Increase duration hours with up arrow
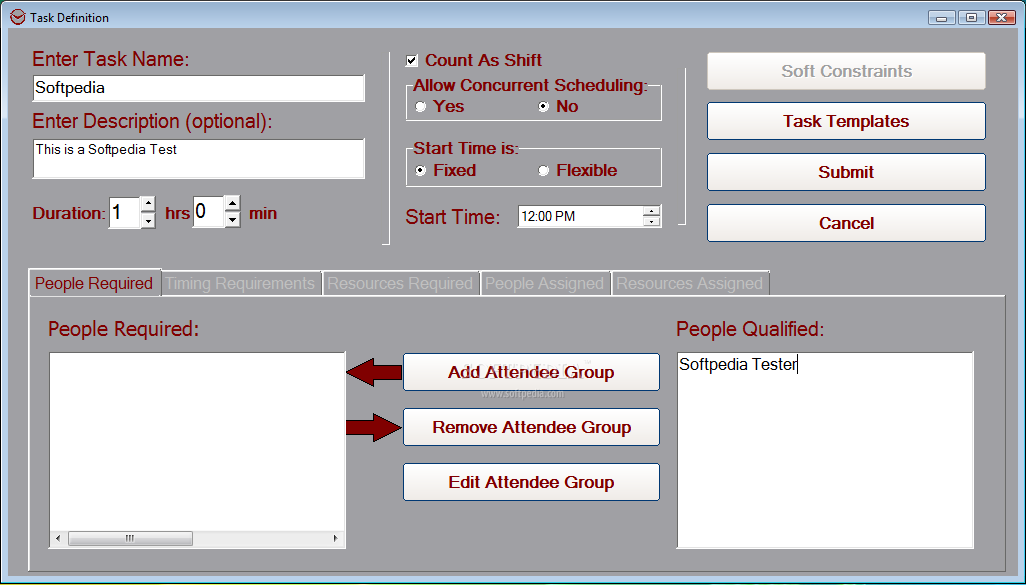Screen dimensions: 1026x585 click(149, 204)
